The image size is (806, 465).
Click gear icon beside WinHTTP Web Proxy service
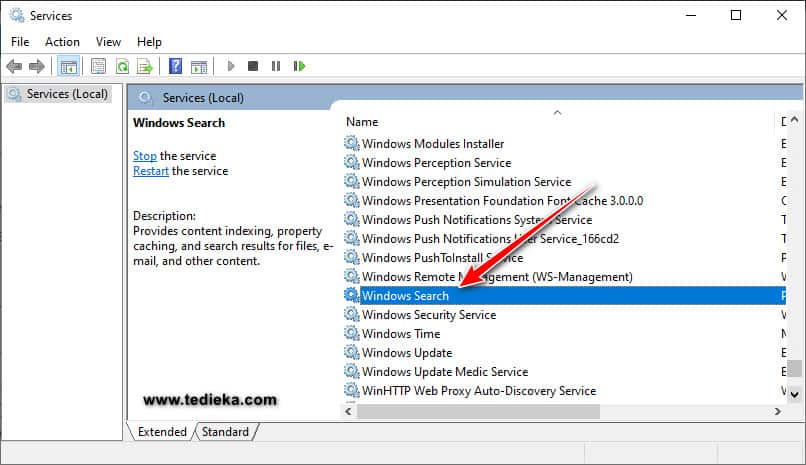click(x=352, y=390)
